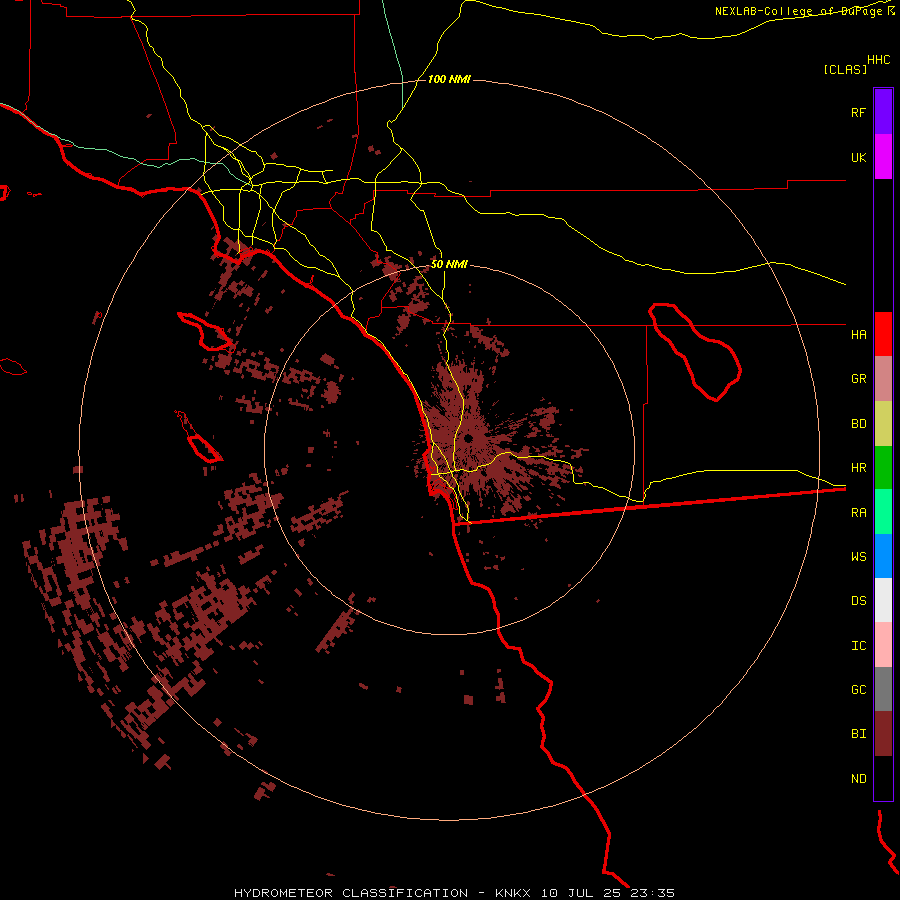Click the 100 NMI range ring label
The width and height of the screenshot is (900, 900).
coord(449,79)
